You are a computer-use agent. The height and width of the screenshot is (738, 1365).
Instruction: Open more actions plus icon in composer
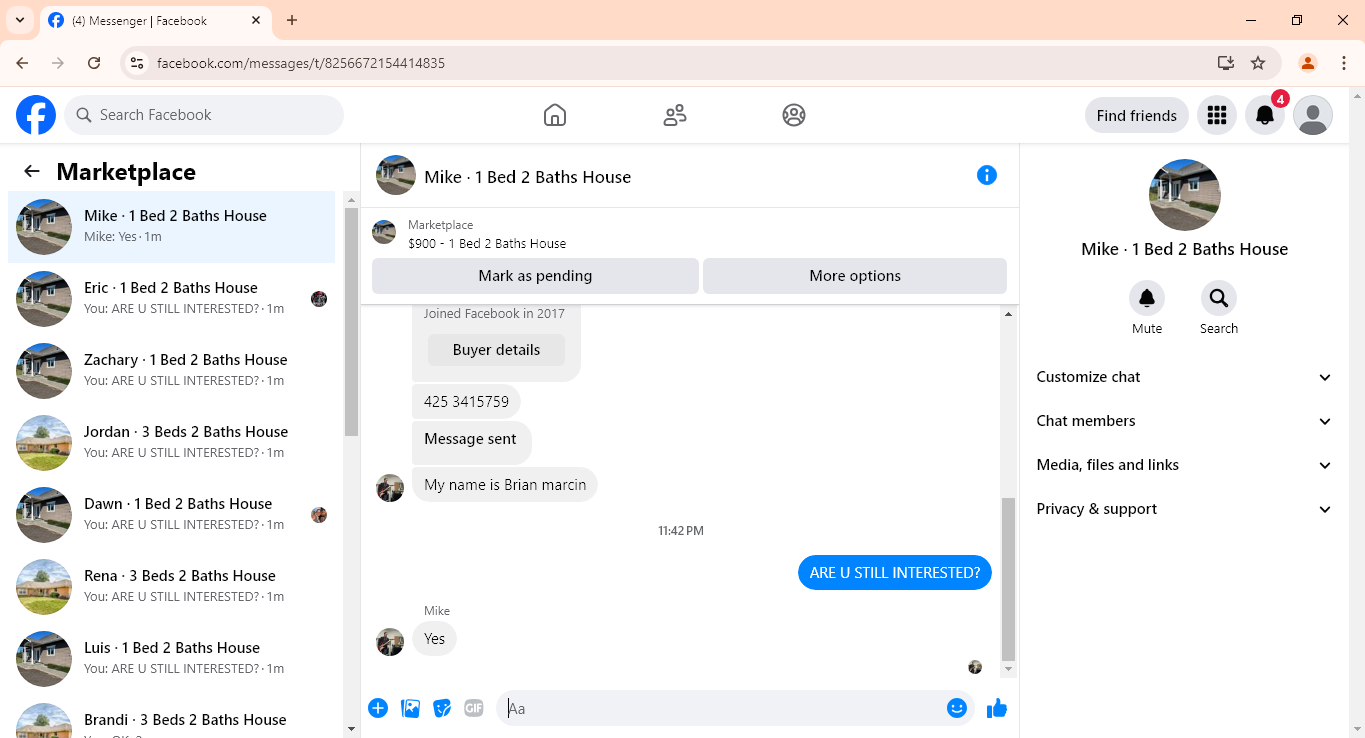click(378, 708)
